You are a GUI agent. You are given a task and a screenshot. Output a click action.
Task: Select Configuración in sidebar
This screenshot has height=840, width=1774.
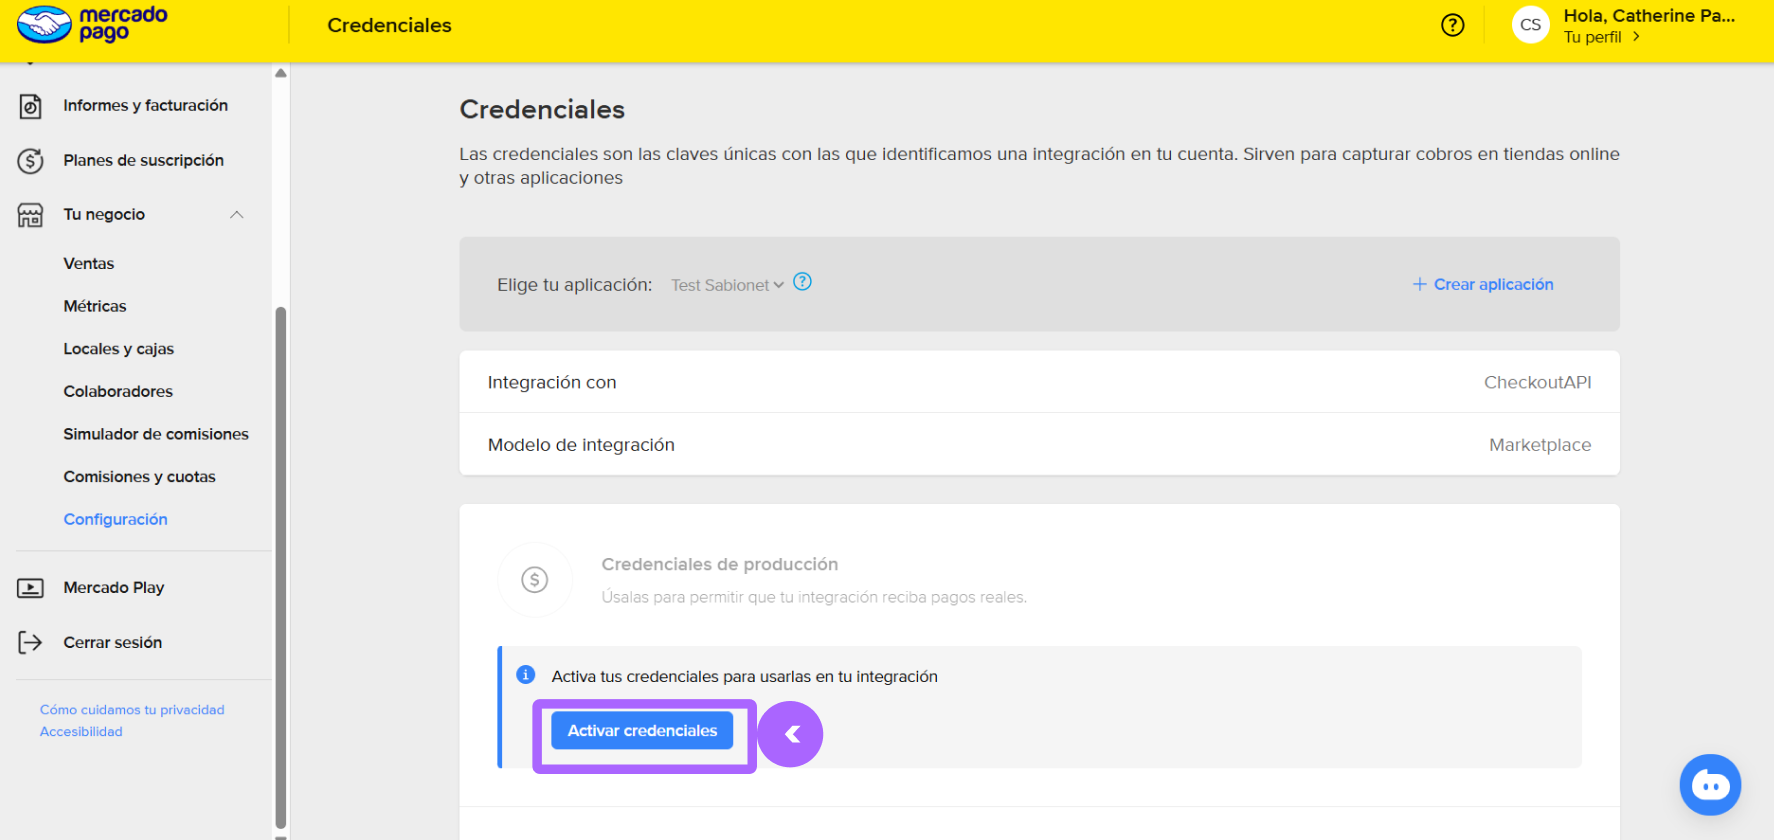click(x=116, y=519)
